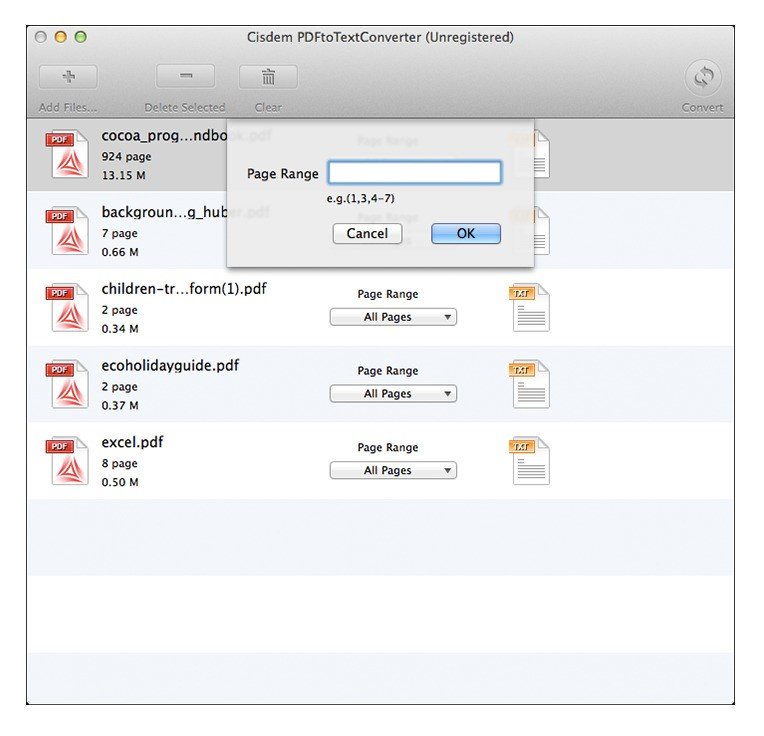Focus the Page Range text field

tap(415, 172)
